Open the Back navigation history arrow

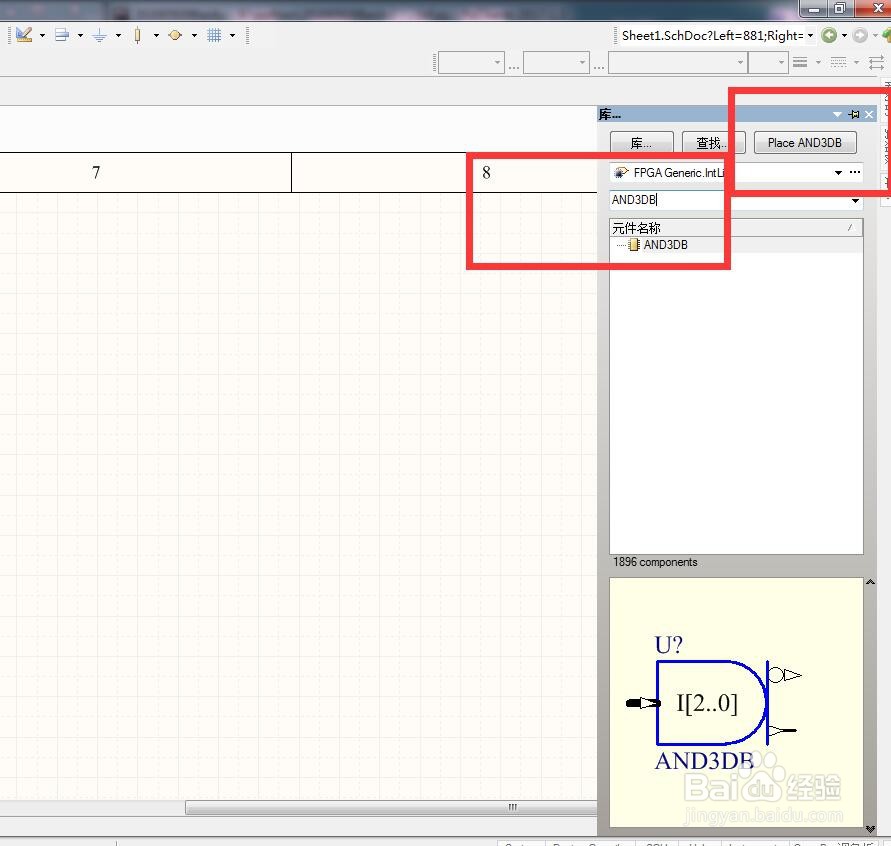(844, 35)
